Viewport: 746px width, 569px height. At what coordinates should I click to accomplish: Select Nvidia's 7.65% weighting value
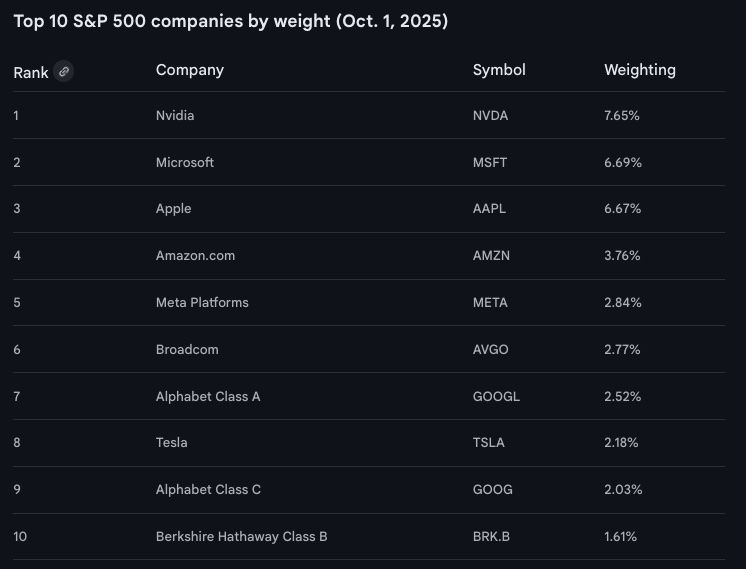pos(622,116)
